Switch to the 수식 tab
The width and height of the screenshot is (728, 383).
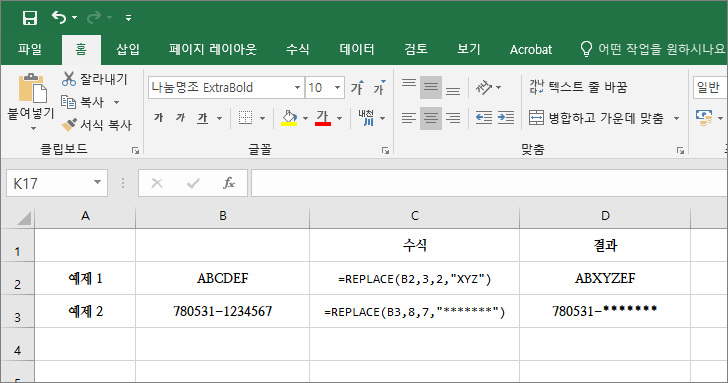[297, 49]
